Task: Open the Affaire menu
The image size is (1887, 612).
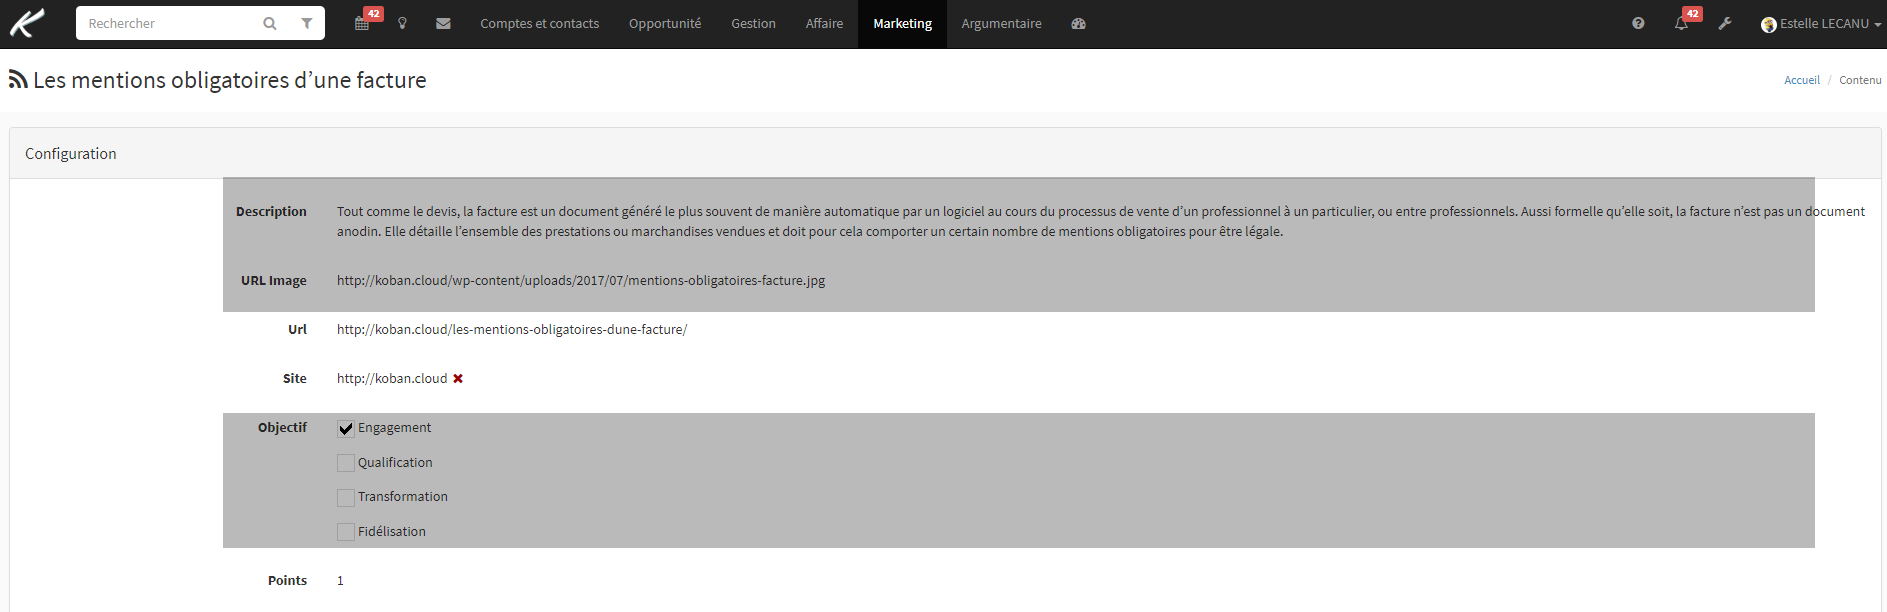Action: (824, 23)
